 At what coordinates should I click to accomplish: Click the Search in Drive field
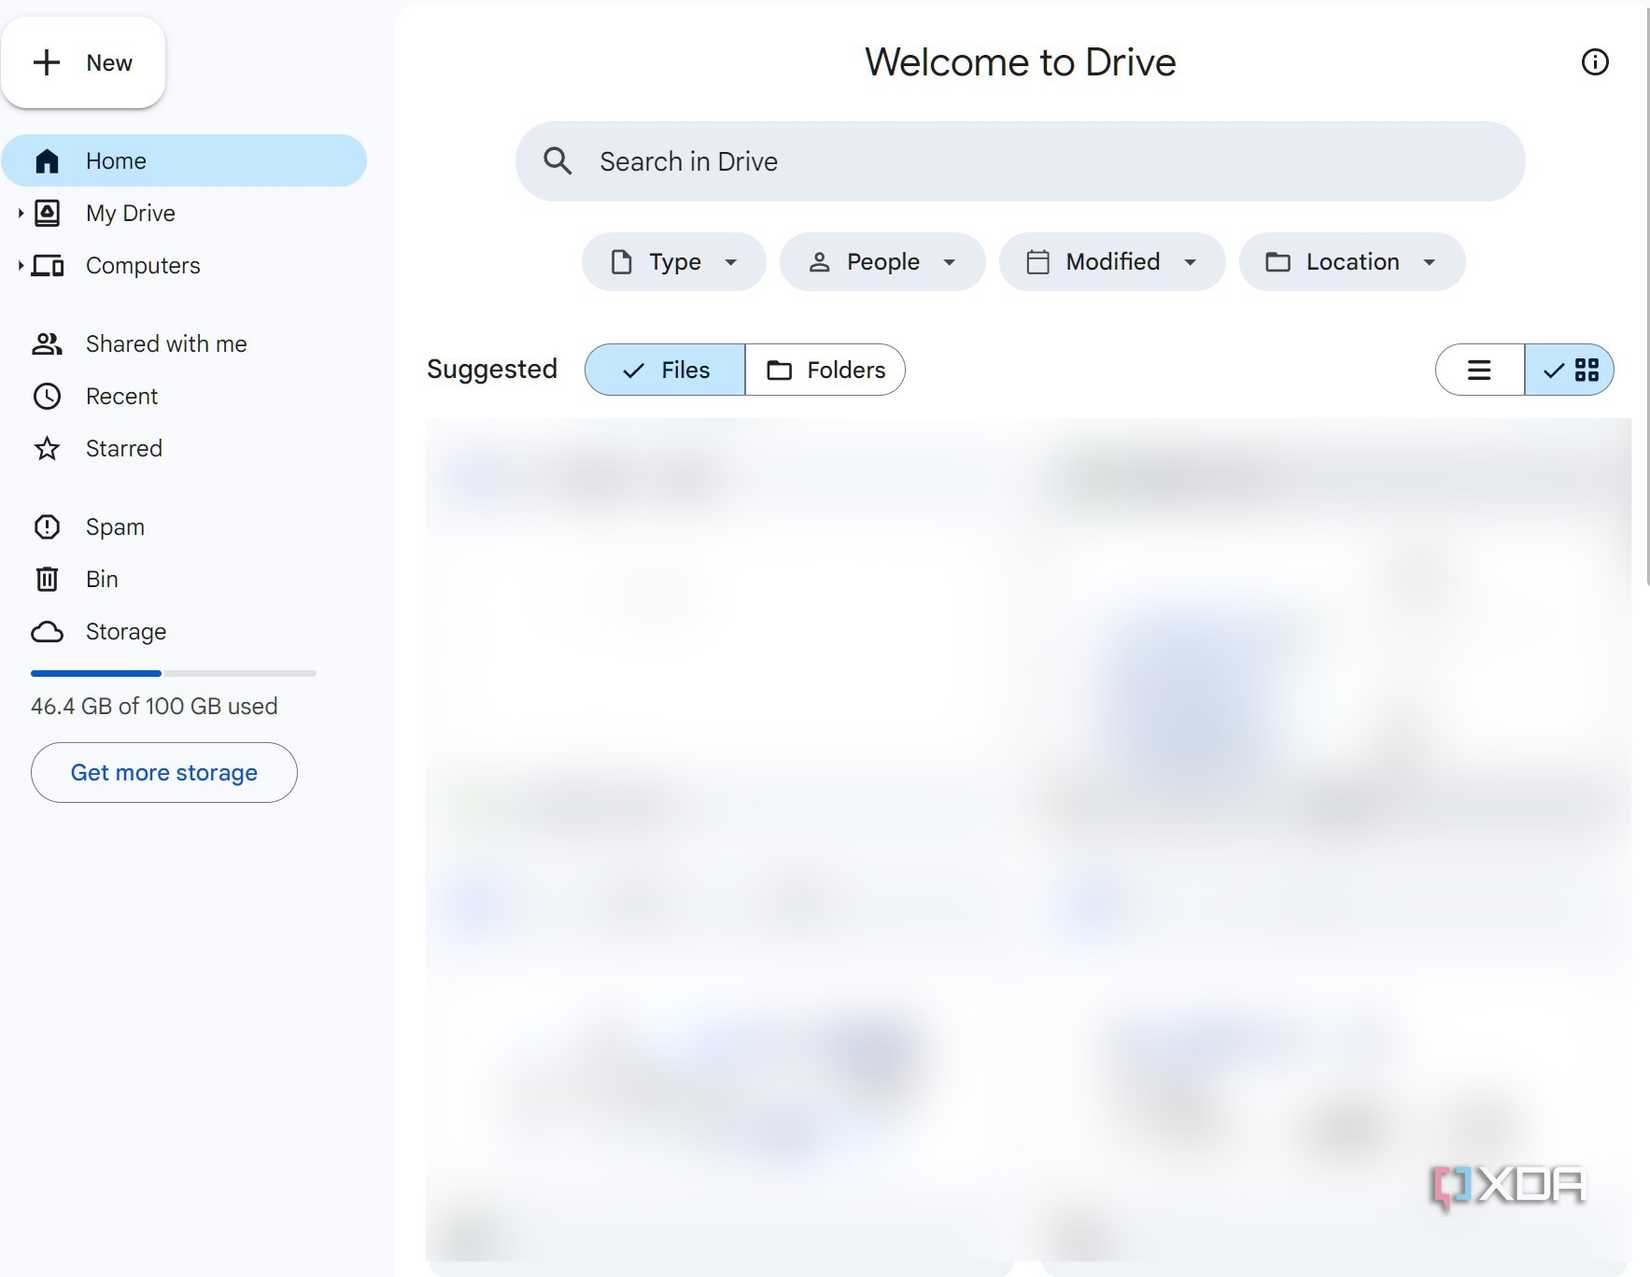pyautogui.click(x=1020, y=161)
